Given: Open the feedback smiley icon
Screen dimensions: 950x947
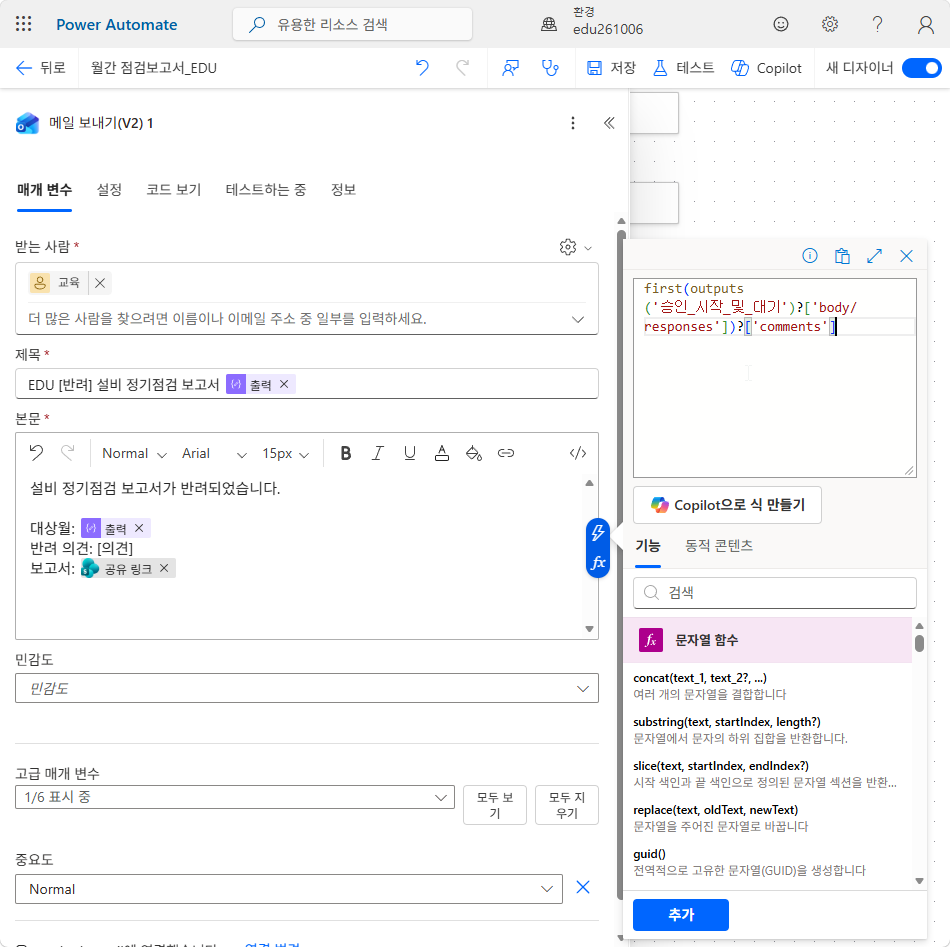Looking at the screenshot, I should click(781, 24).
